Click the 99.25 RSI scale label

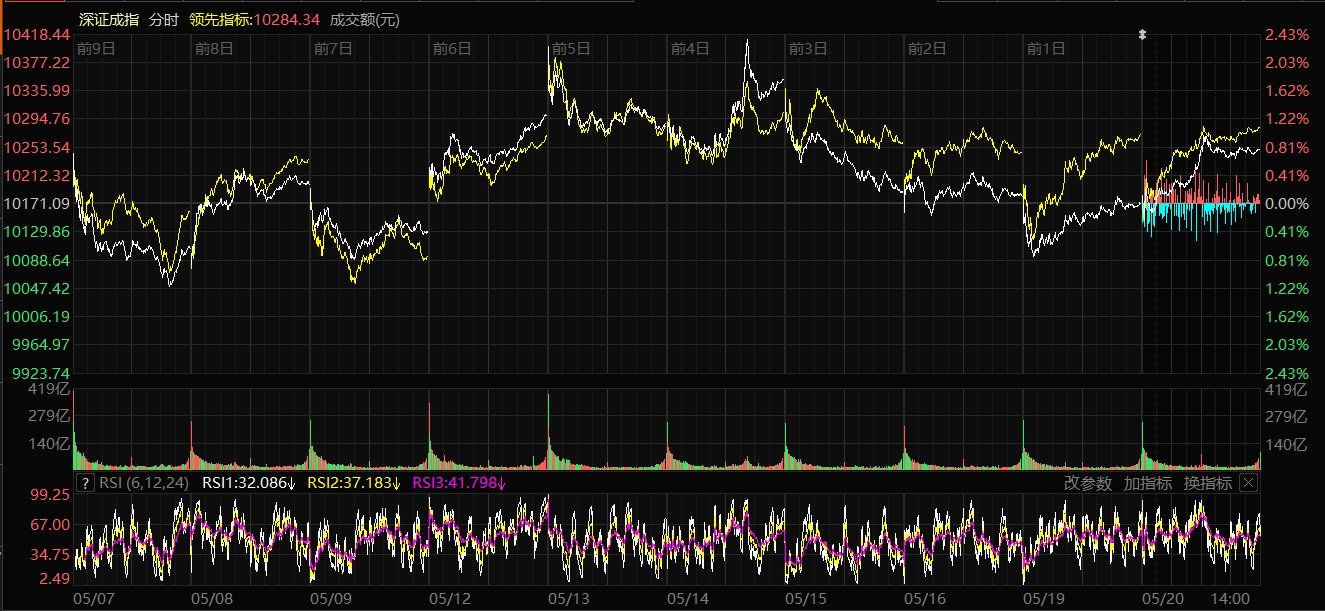[x=52, y=494]
